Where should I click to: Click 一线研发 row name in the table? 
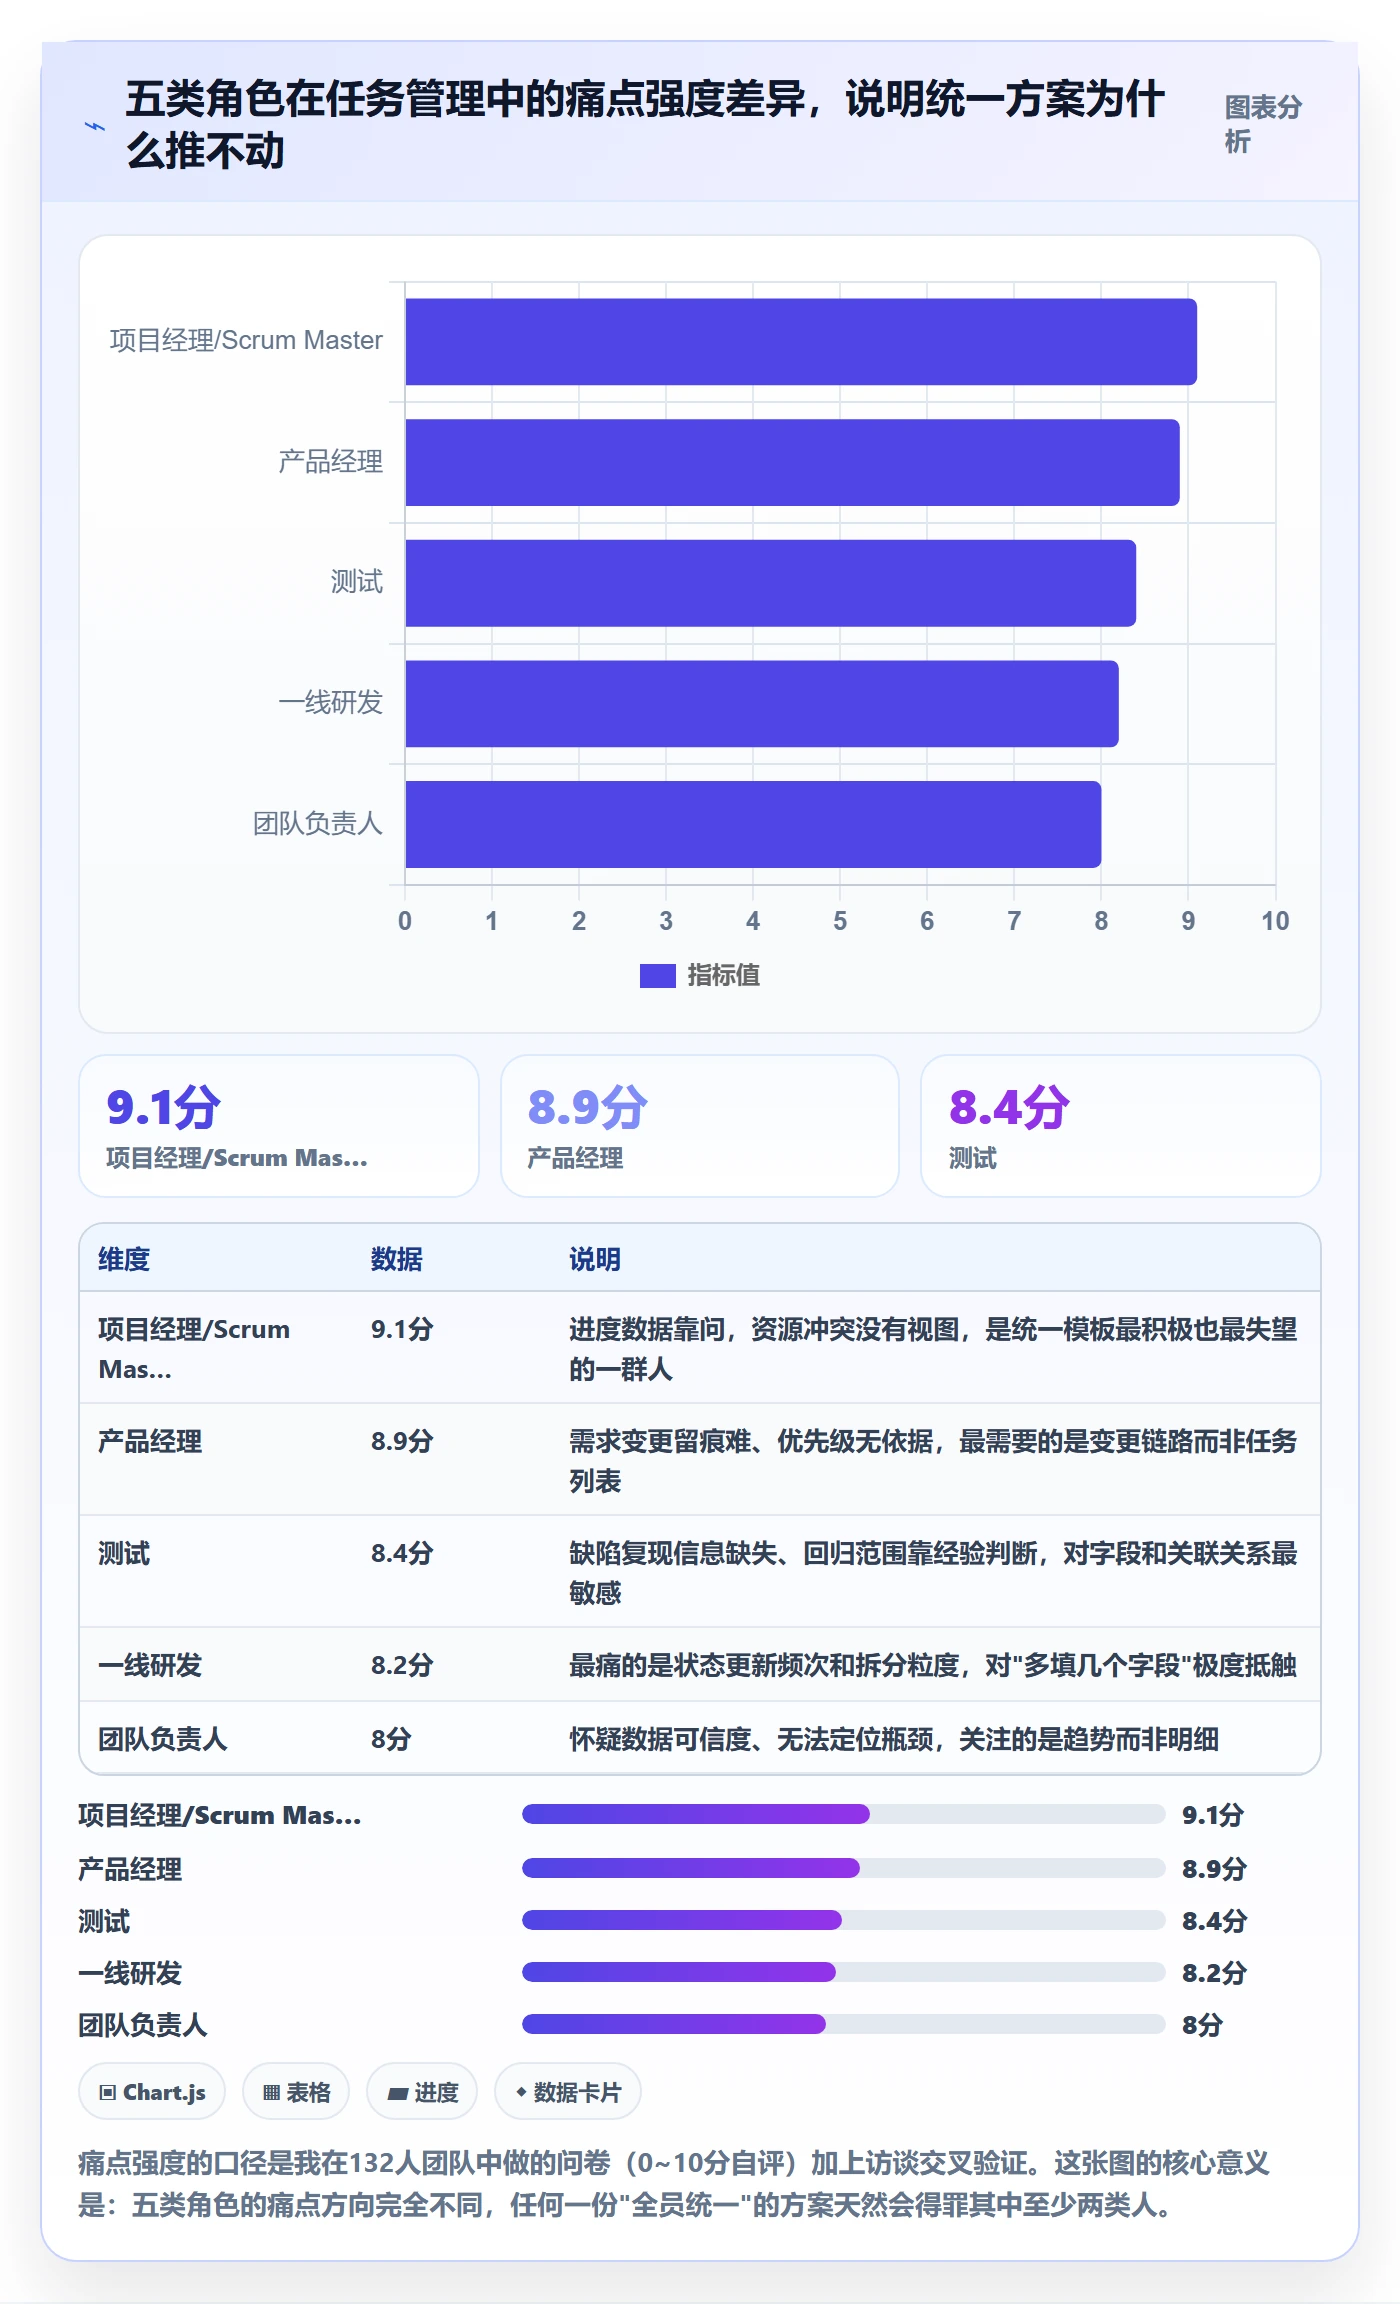point(150,1665)
